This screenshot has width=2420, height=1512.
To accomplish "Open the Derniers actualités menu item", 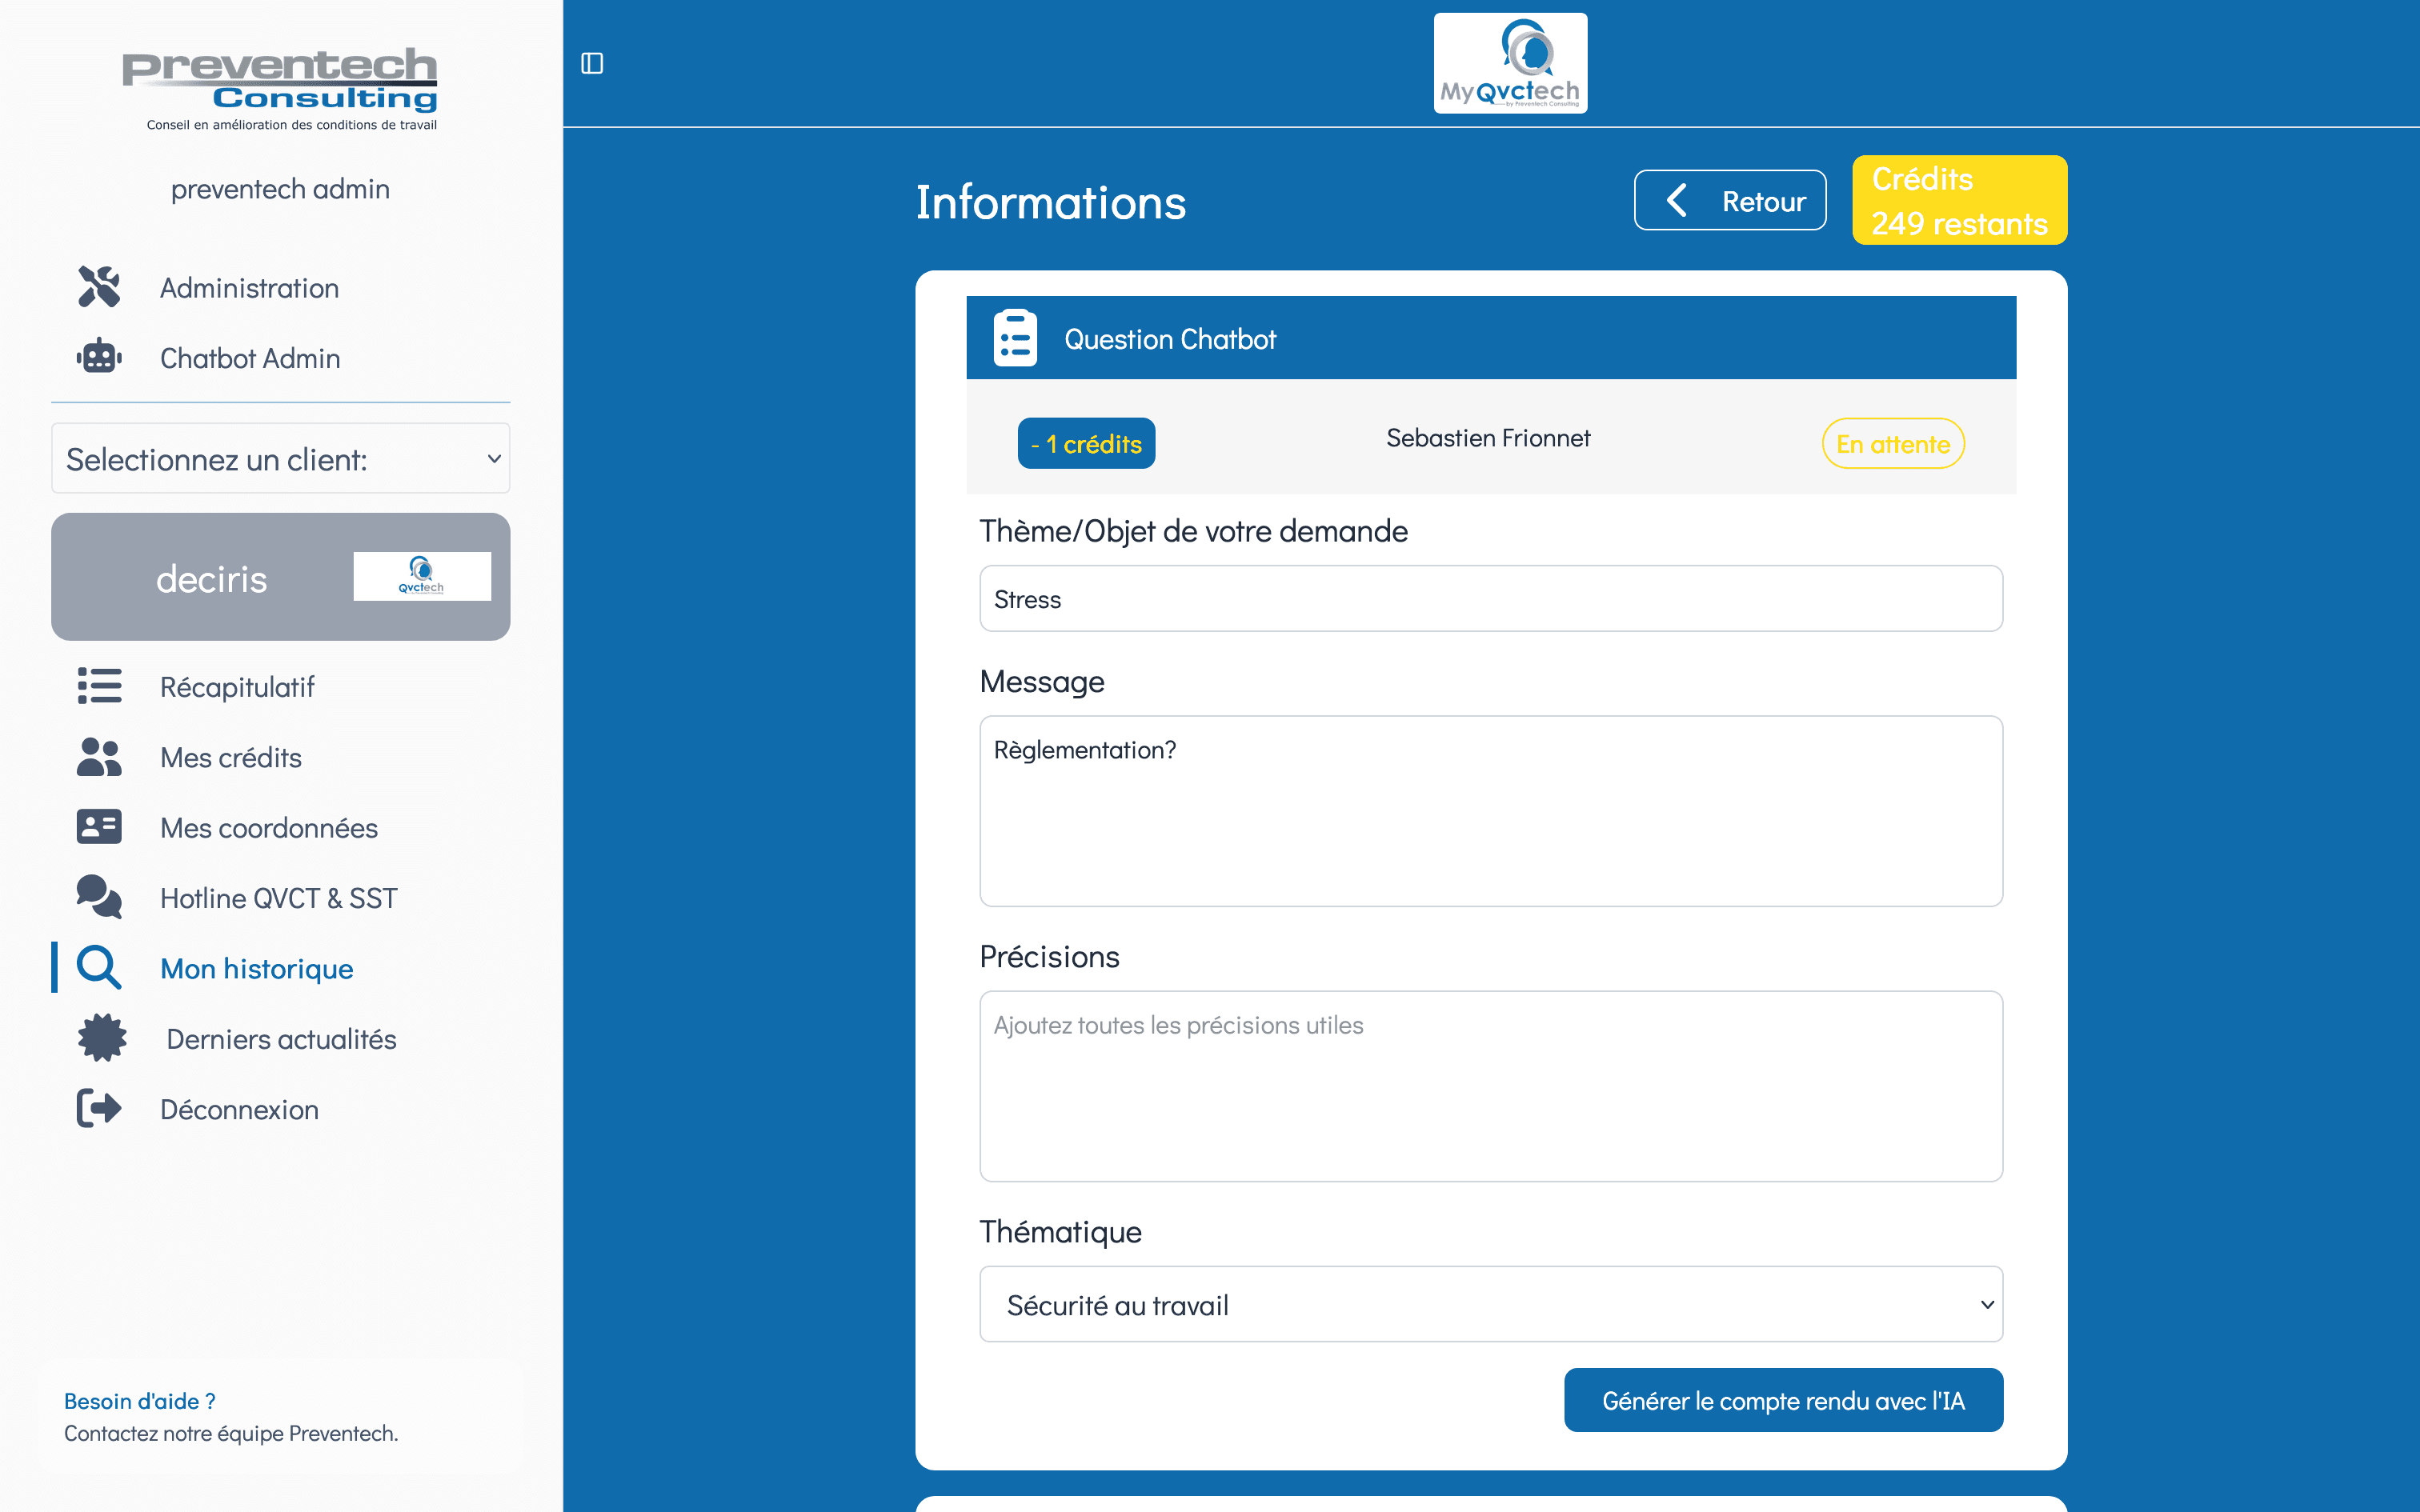I will click(x=281, y=1039).
